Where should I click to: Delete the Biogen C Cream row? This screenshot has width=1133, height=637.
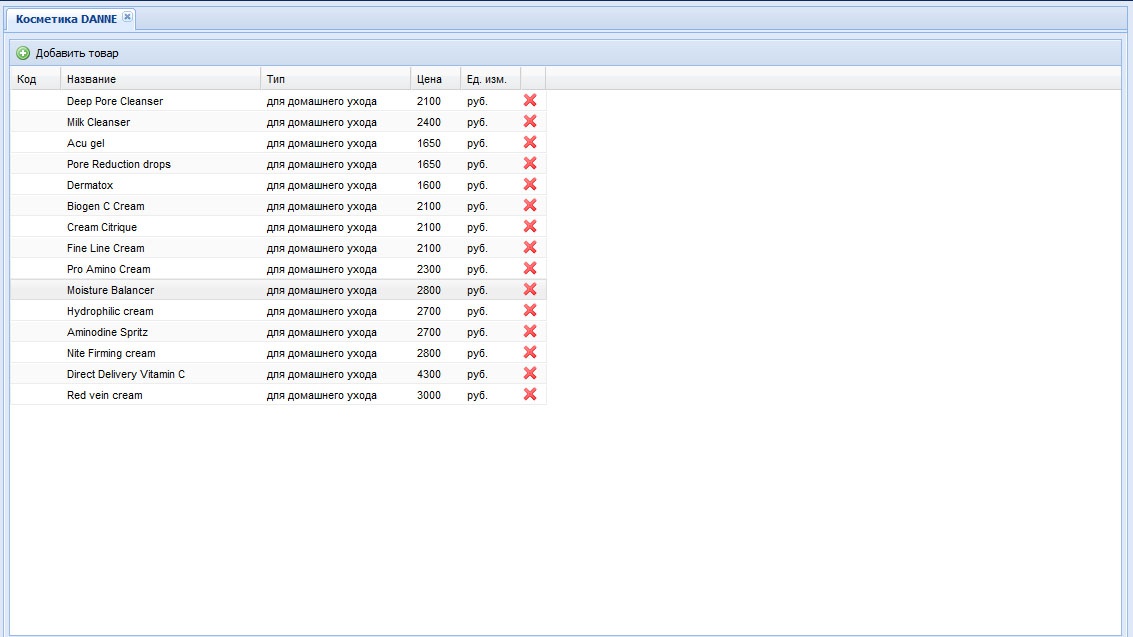(530, 205)
